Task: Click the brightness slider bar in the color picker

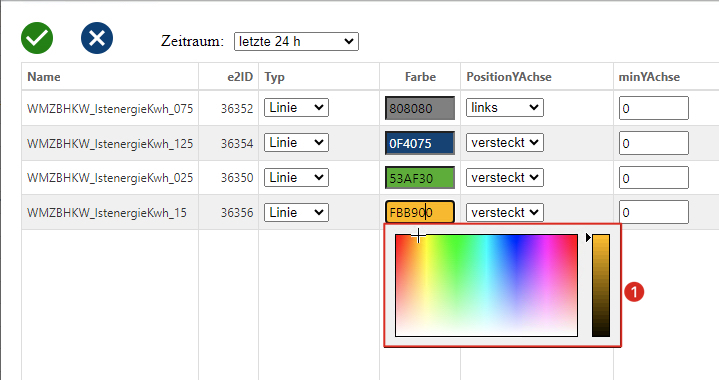Action: [601, 285]
